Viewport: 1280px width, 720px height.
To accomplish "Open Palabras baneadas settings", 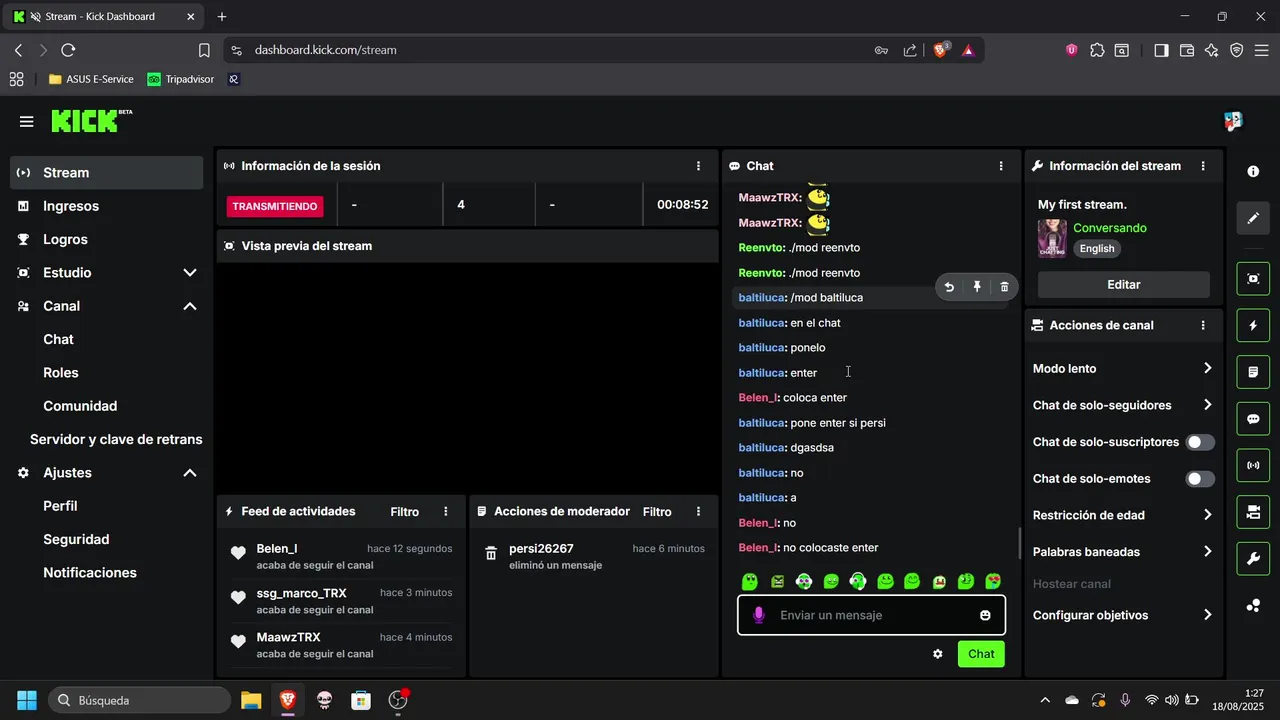I will (1123, 552).
